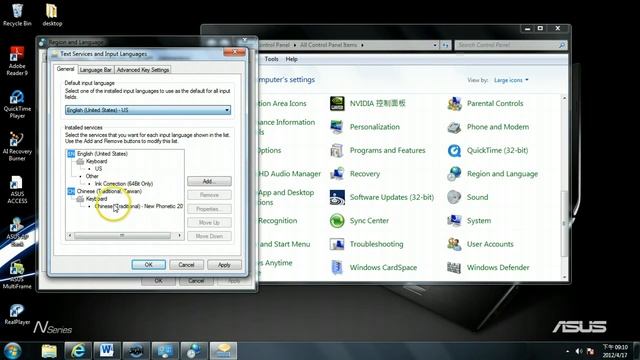Launch Adobe Reader 9 desktop icon
Screen dimensions: 640x360
[17, 61]
